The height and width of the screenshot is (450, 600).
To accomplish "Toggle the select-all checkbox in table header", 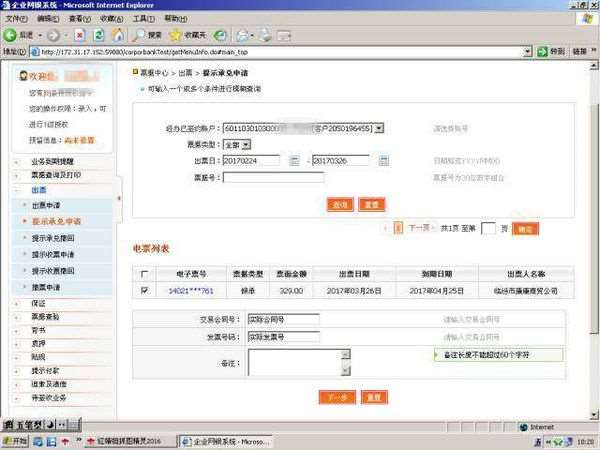I will click(145, 274).
